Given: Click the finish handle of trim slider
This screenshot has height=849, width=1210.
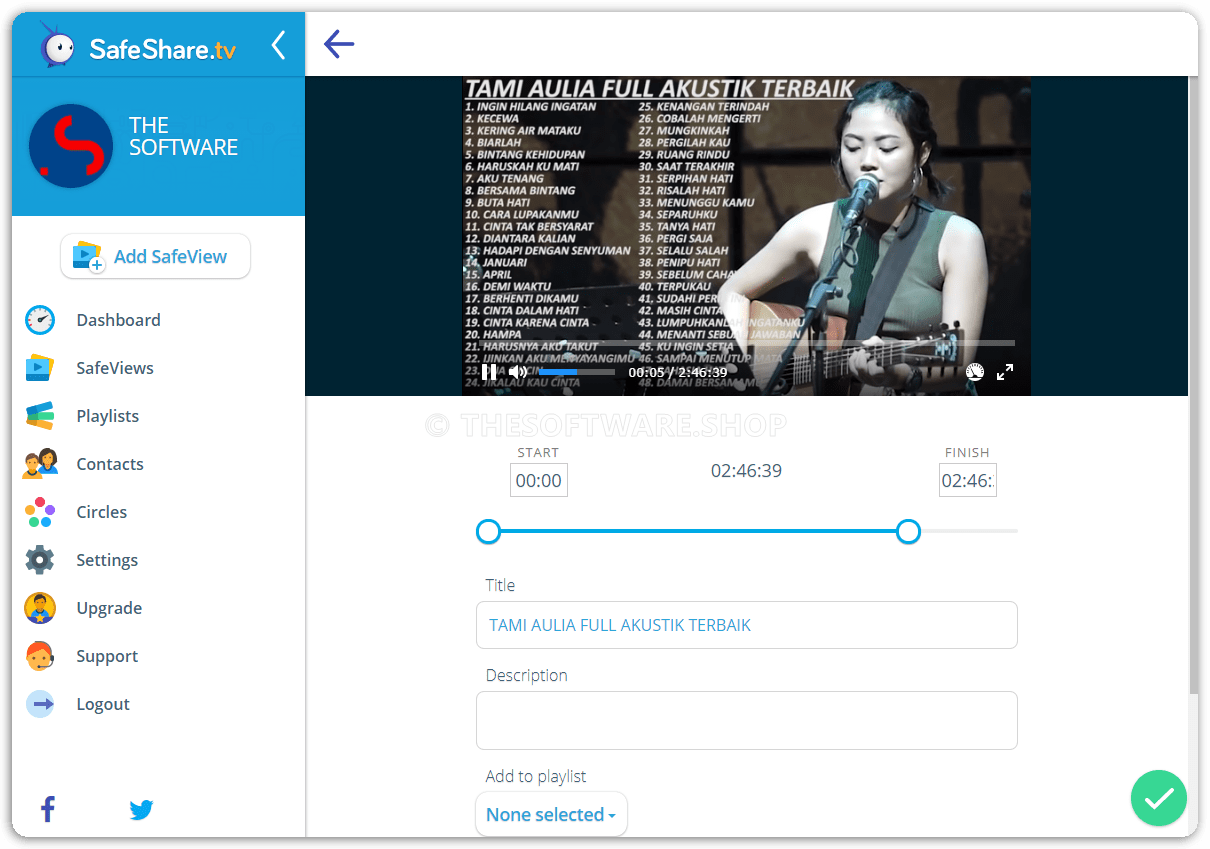Looking at the screenshot, I should [x=908, y=531].
